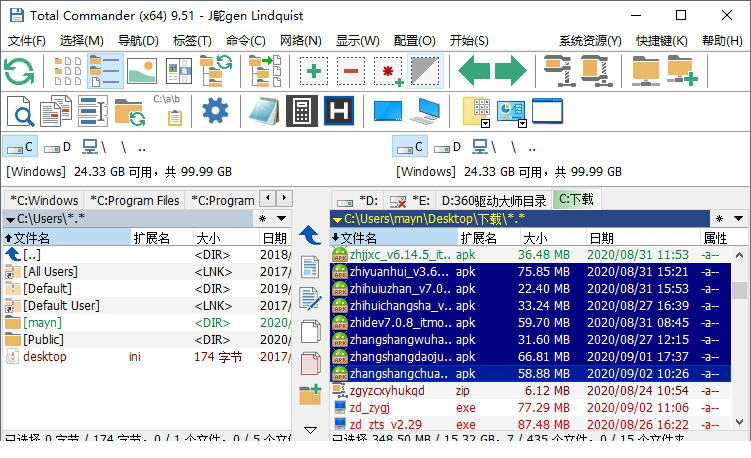This screenshot has height=458, width=751.
Task: Switch to the D:360驱动大师目录 tab
Action: [494, 200]
